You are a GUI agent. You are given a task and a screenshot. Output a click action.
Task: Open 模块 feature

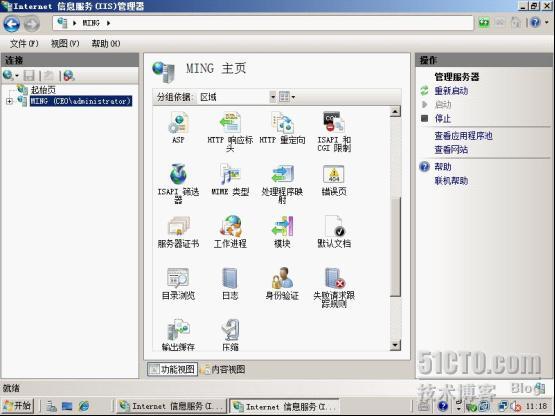(282, 232)
